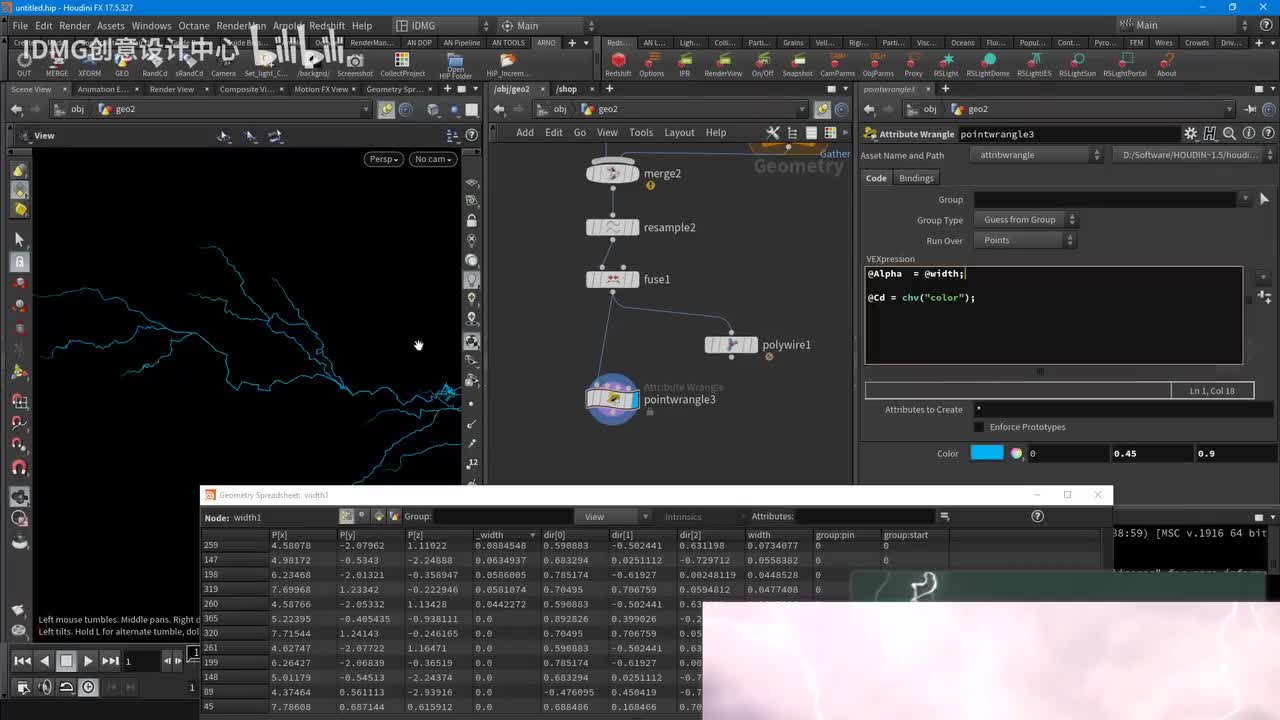Click the RSLightDome shelf icon
Image resolution: width=1280 pixels, height=720 pixels.
pos(987,62)
